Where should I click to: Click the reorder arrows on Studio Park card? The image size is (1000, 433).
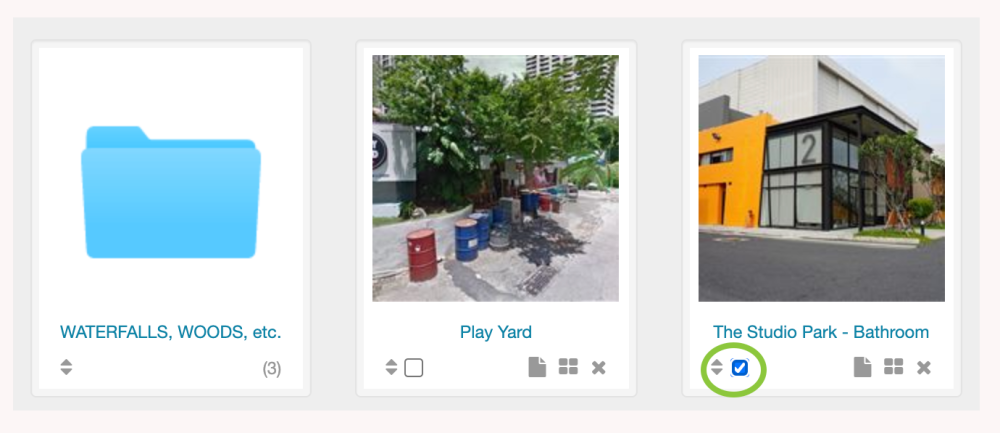717,367
